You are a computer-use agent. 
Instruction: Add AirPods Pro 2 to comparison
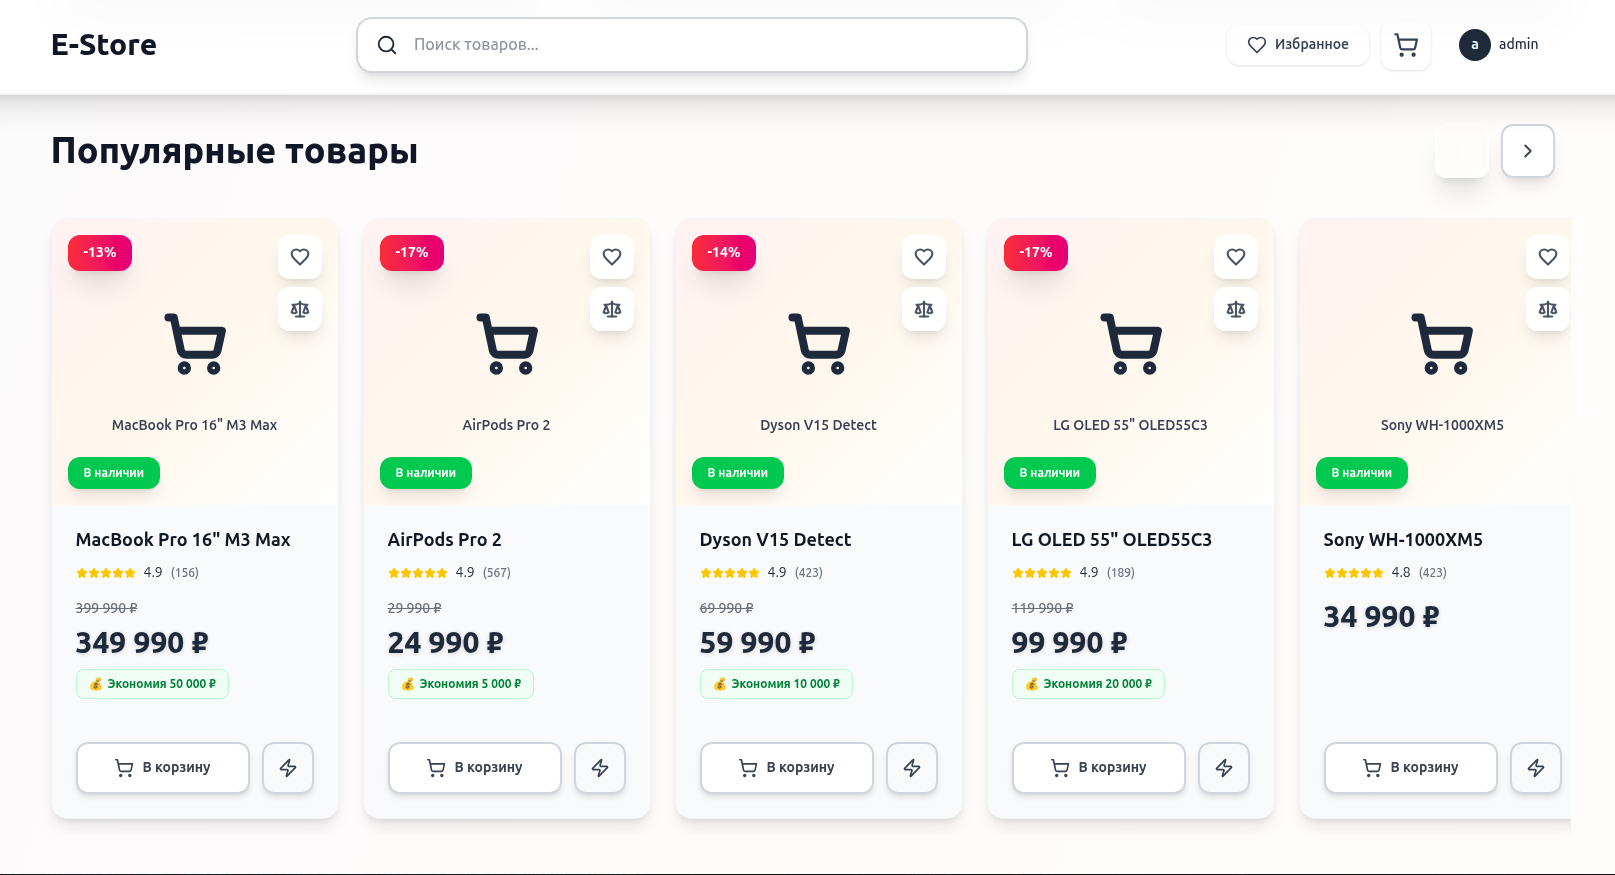click(x=612, y=309)
